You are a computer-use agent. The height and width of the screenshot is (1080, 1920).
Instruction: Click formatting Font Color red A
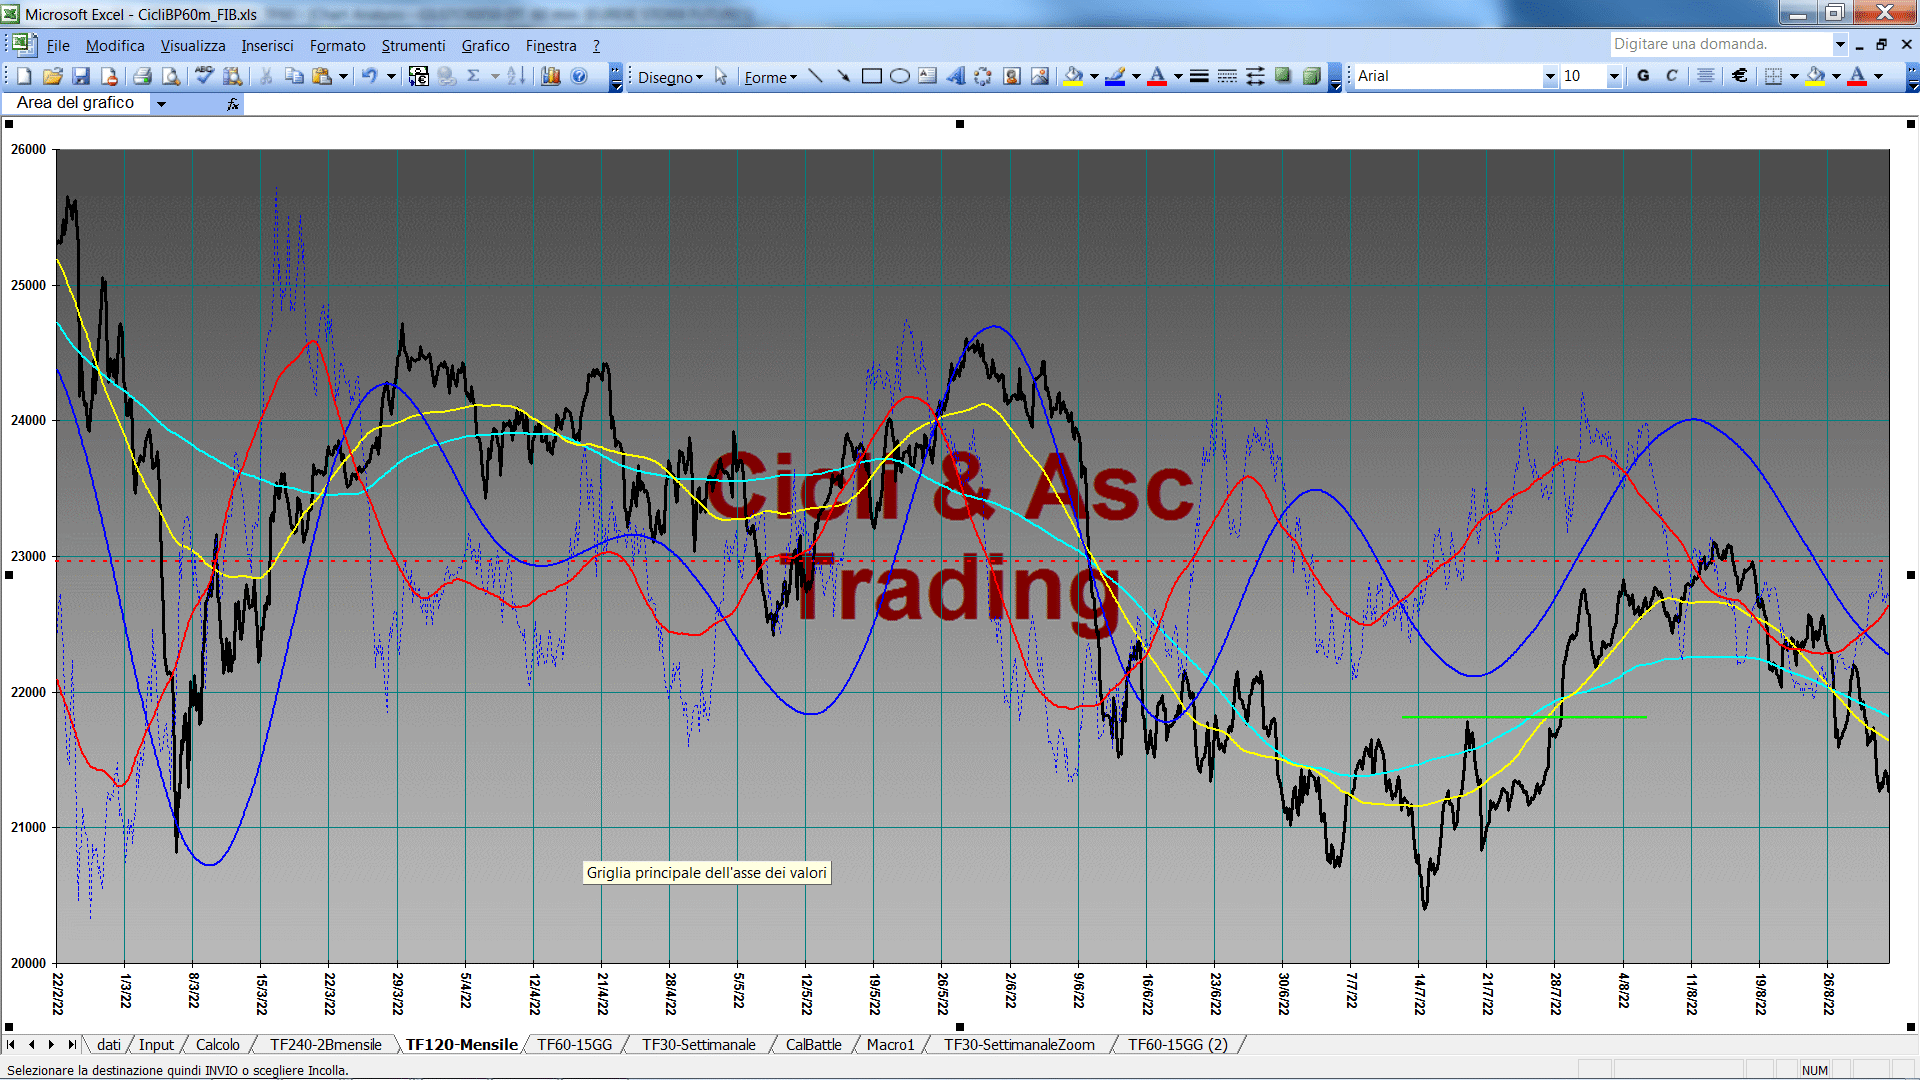pyautogui.click(x=1857, y=76)
